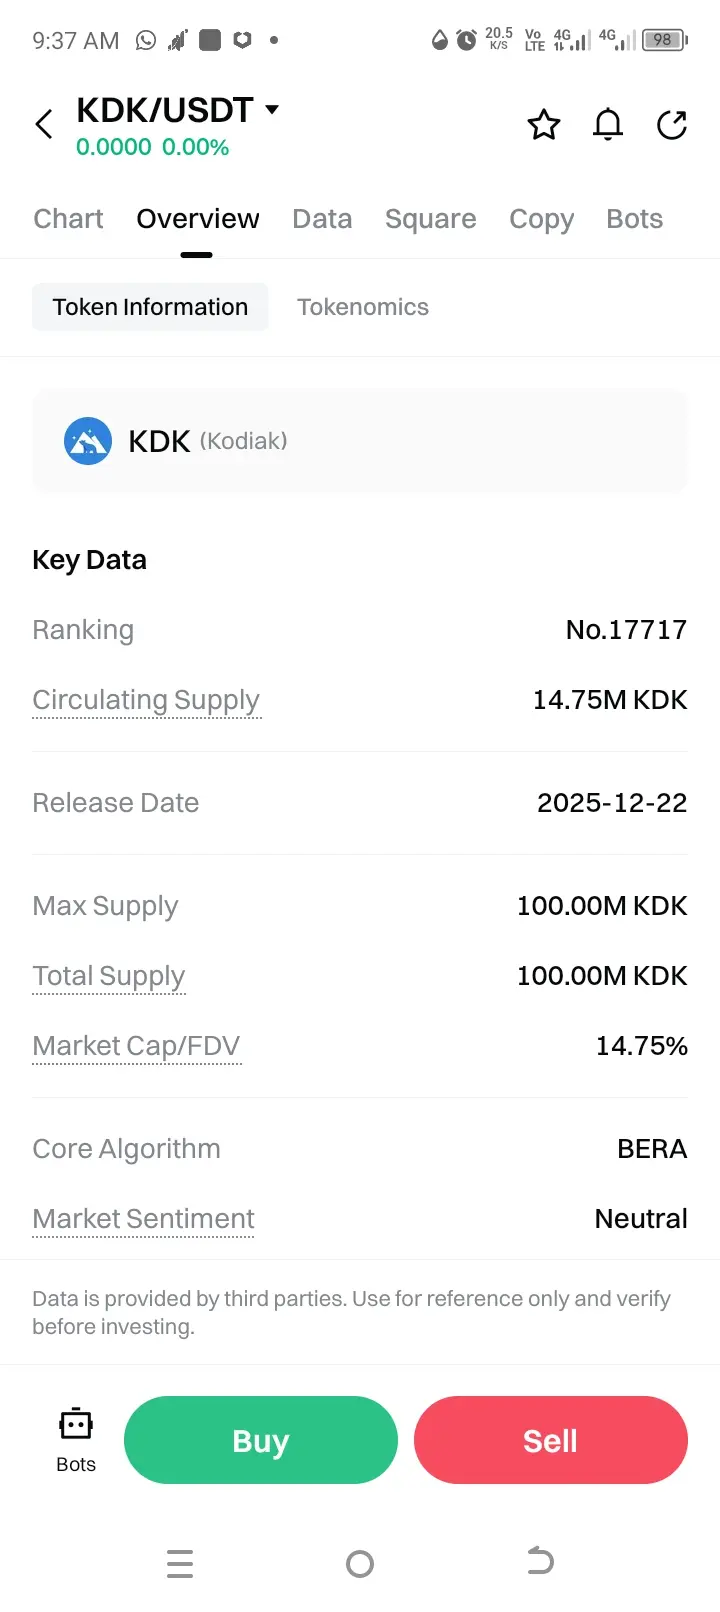Go to the Square tab
The height and width of the screenshot is (1612, 720).
(x=430, y=219)
